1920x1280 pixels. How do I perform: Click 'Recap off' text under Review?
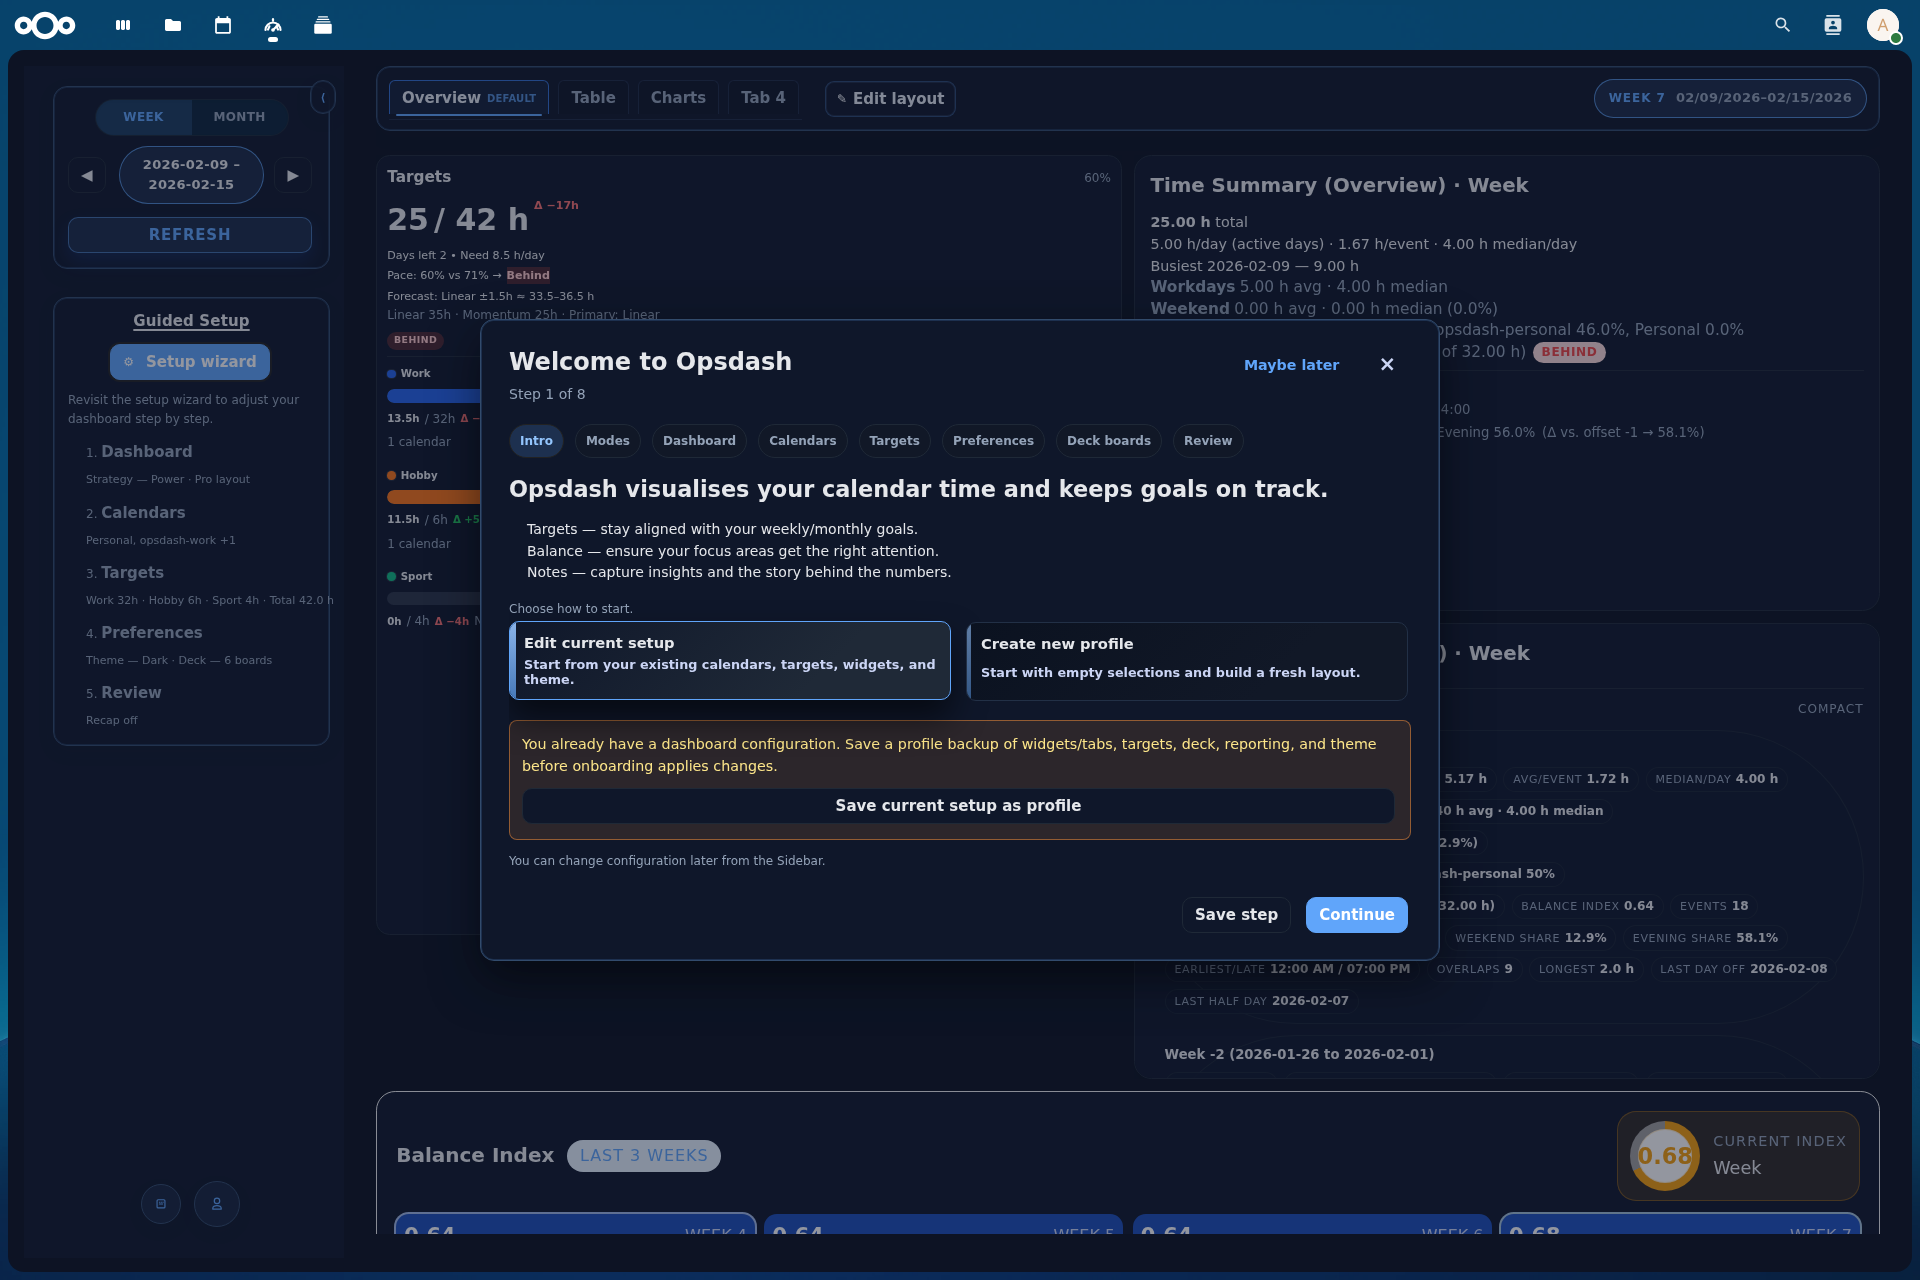[x=112, y=720]
